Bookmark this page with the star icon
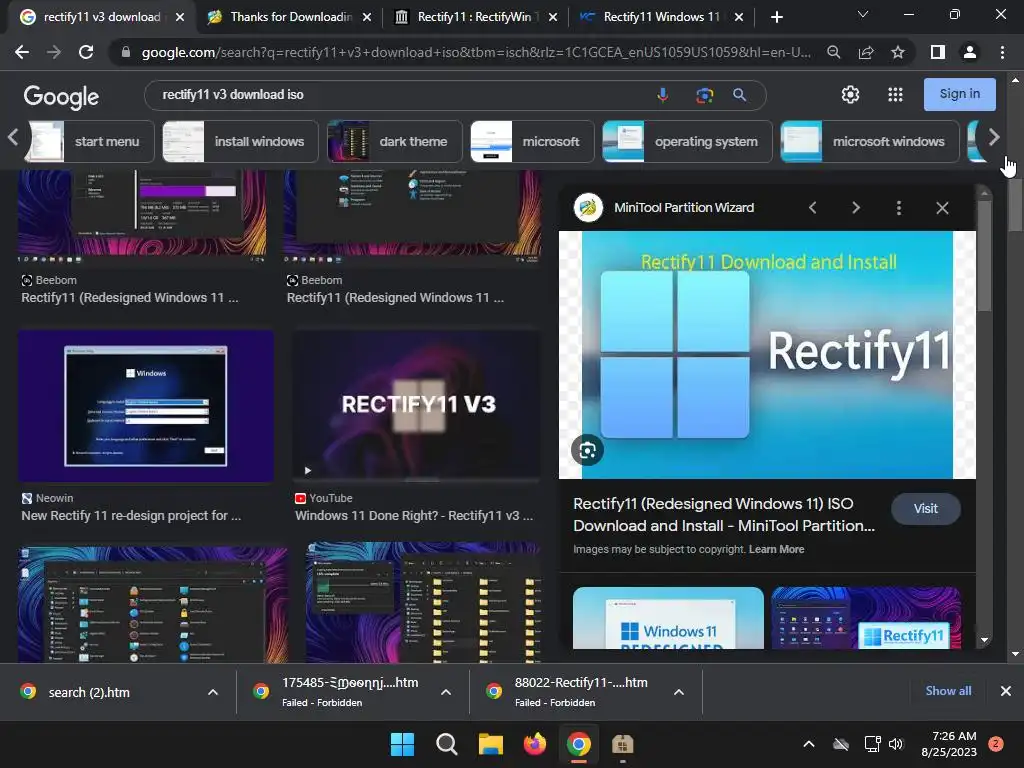The image size is (1024, 768). (x=898, y=52)
